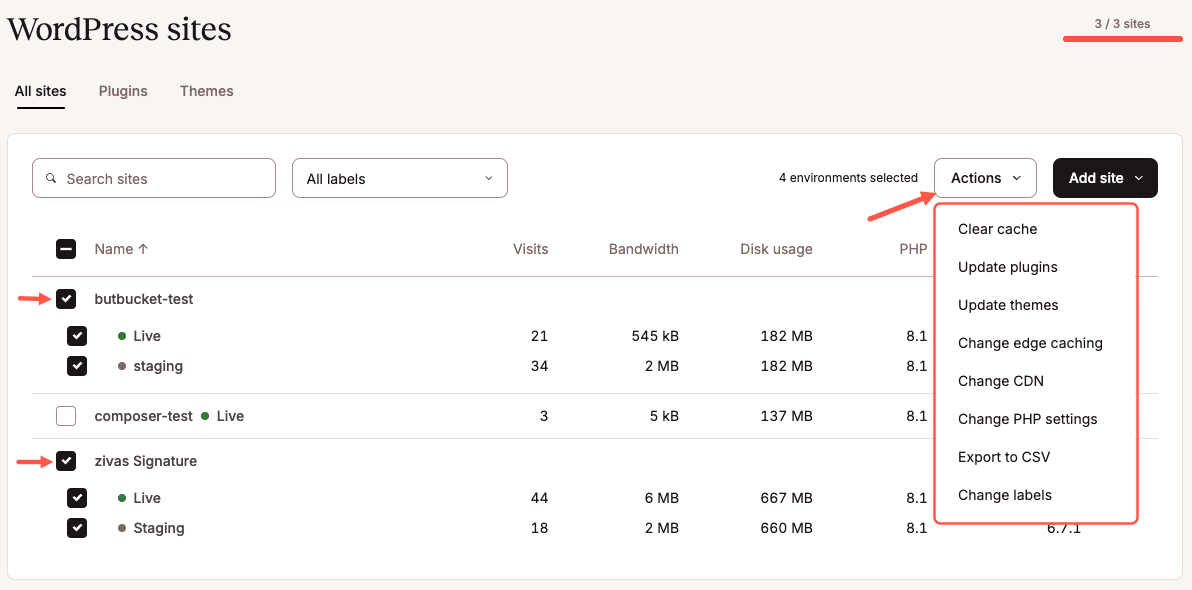Click the Add site button
Viewport: 1192px width, 590px height.
(x=1095, y=177)
